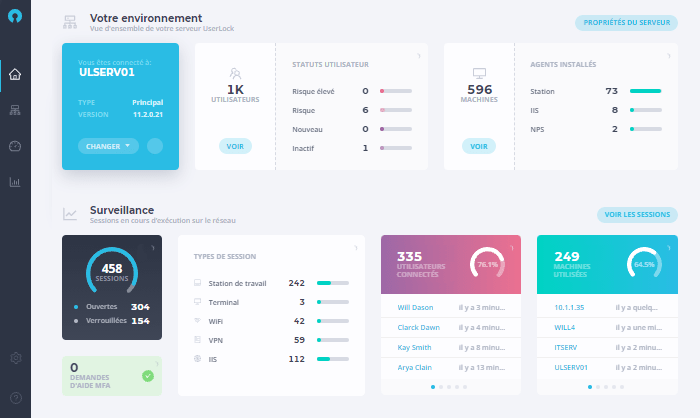Open machine ITSERV
This screenshot has width=700, height=418.
click(566, 347)
